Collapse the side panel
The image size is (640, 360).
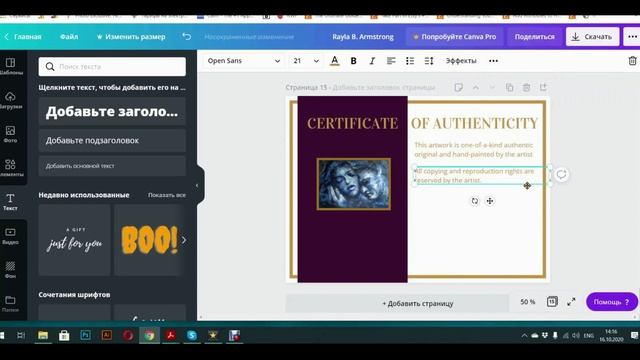pyautogui.click(x=197, y=185)
